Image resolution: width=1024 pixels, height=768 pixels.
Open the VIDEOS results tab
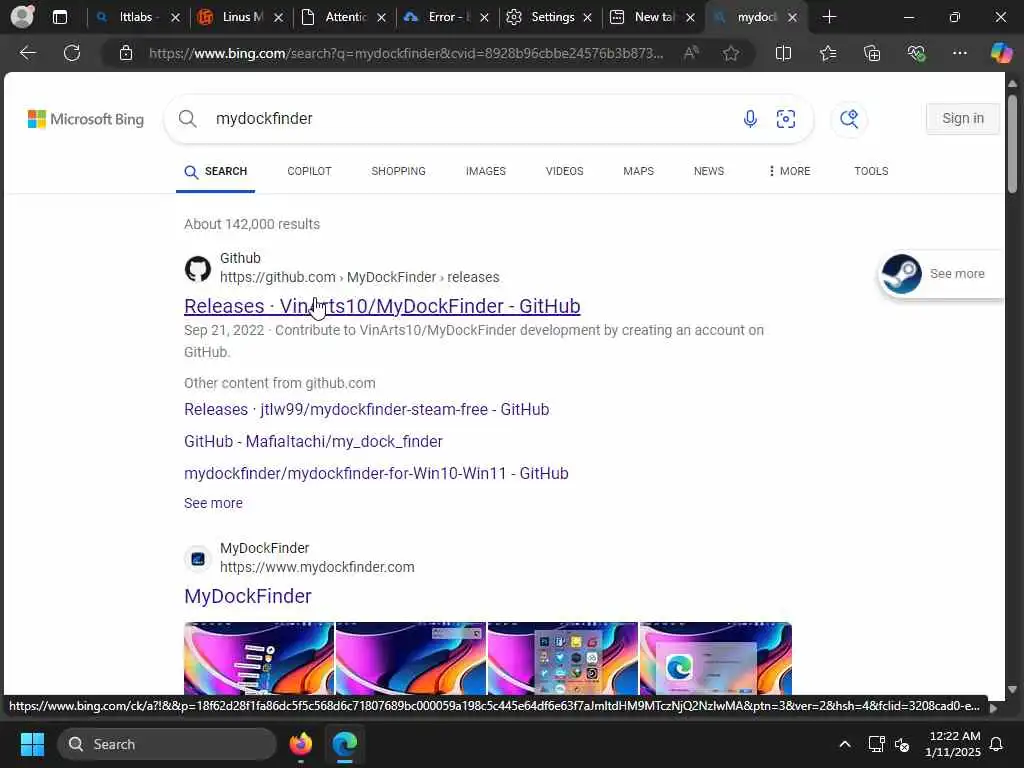[x=564, y=171]
